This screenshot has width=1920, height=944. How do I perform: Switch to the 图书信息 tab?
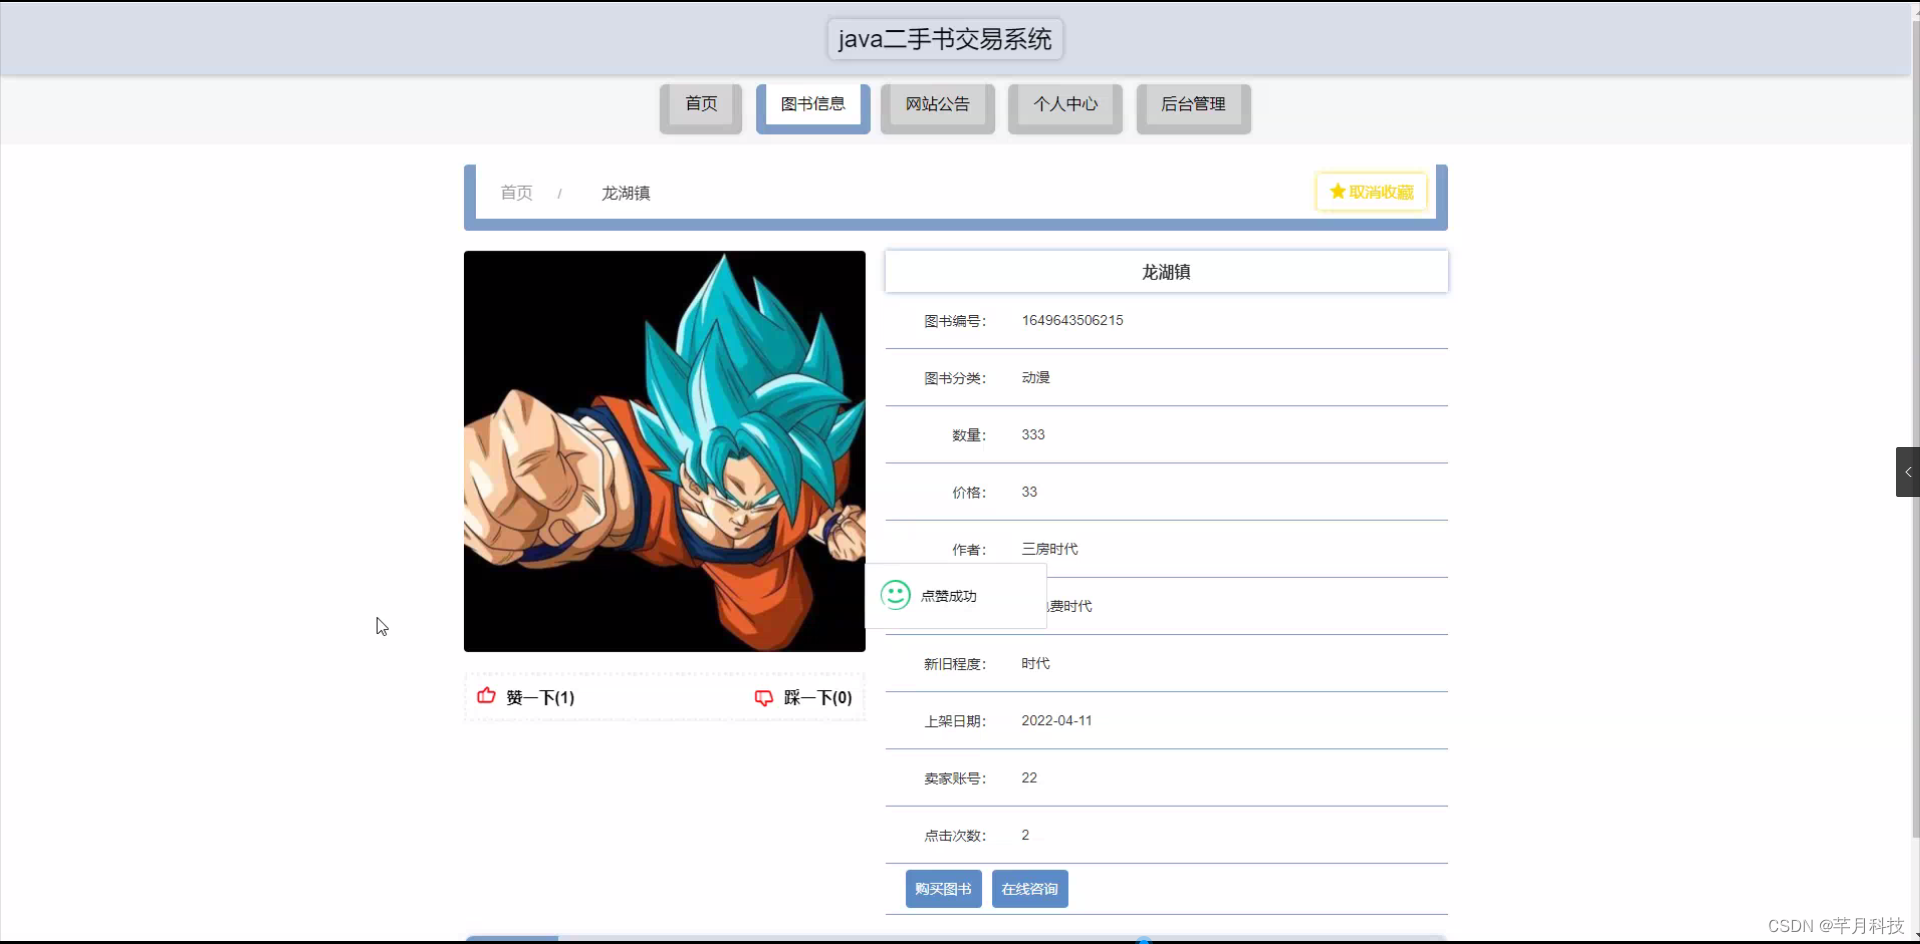[x=813, y=103]
